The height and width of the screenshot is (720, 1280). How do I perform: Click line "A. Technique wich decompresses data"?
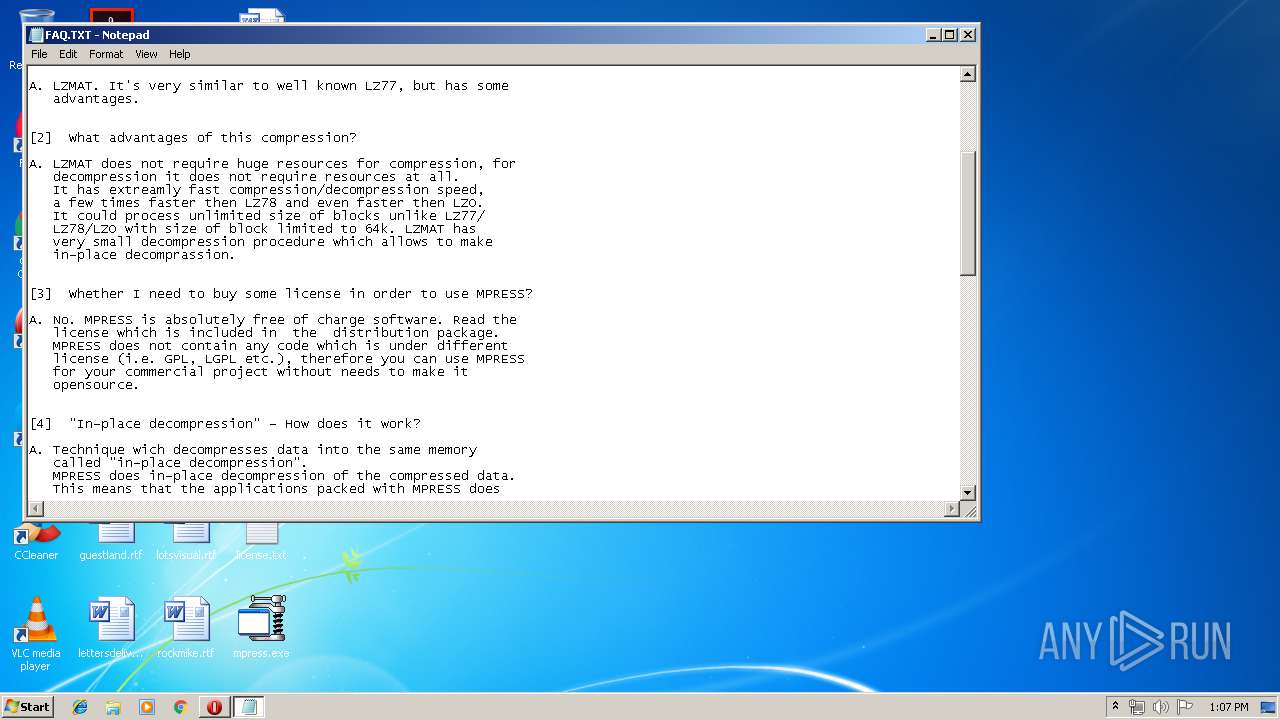point(253,450)
